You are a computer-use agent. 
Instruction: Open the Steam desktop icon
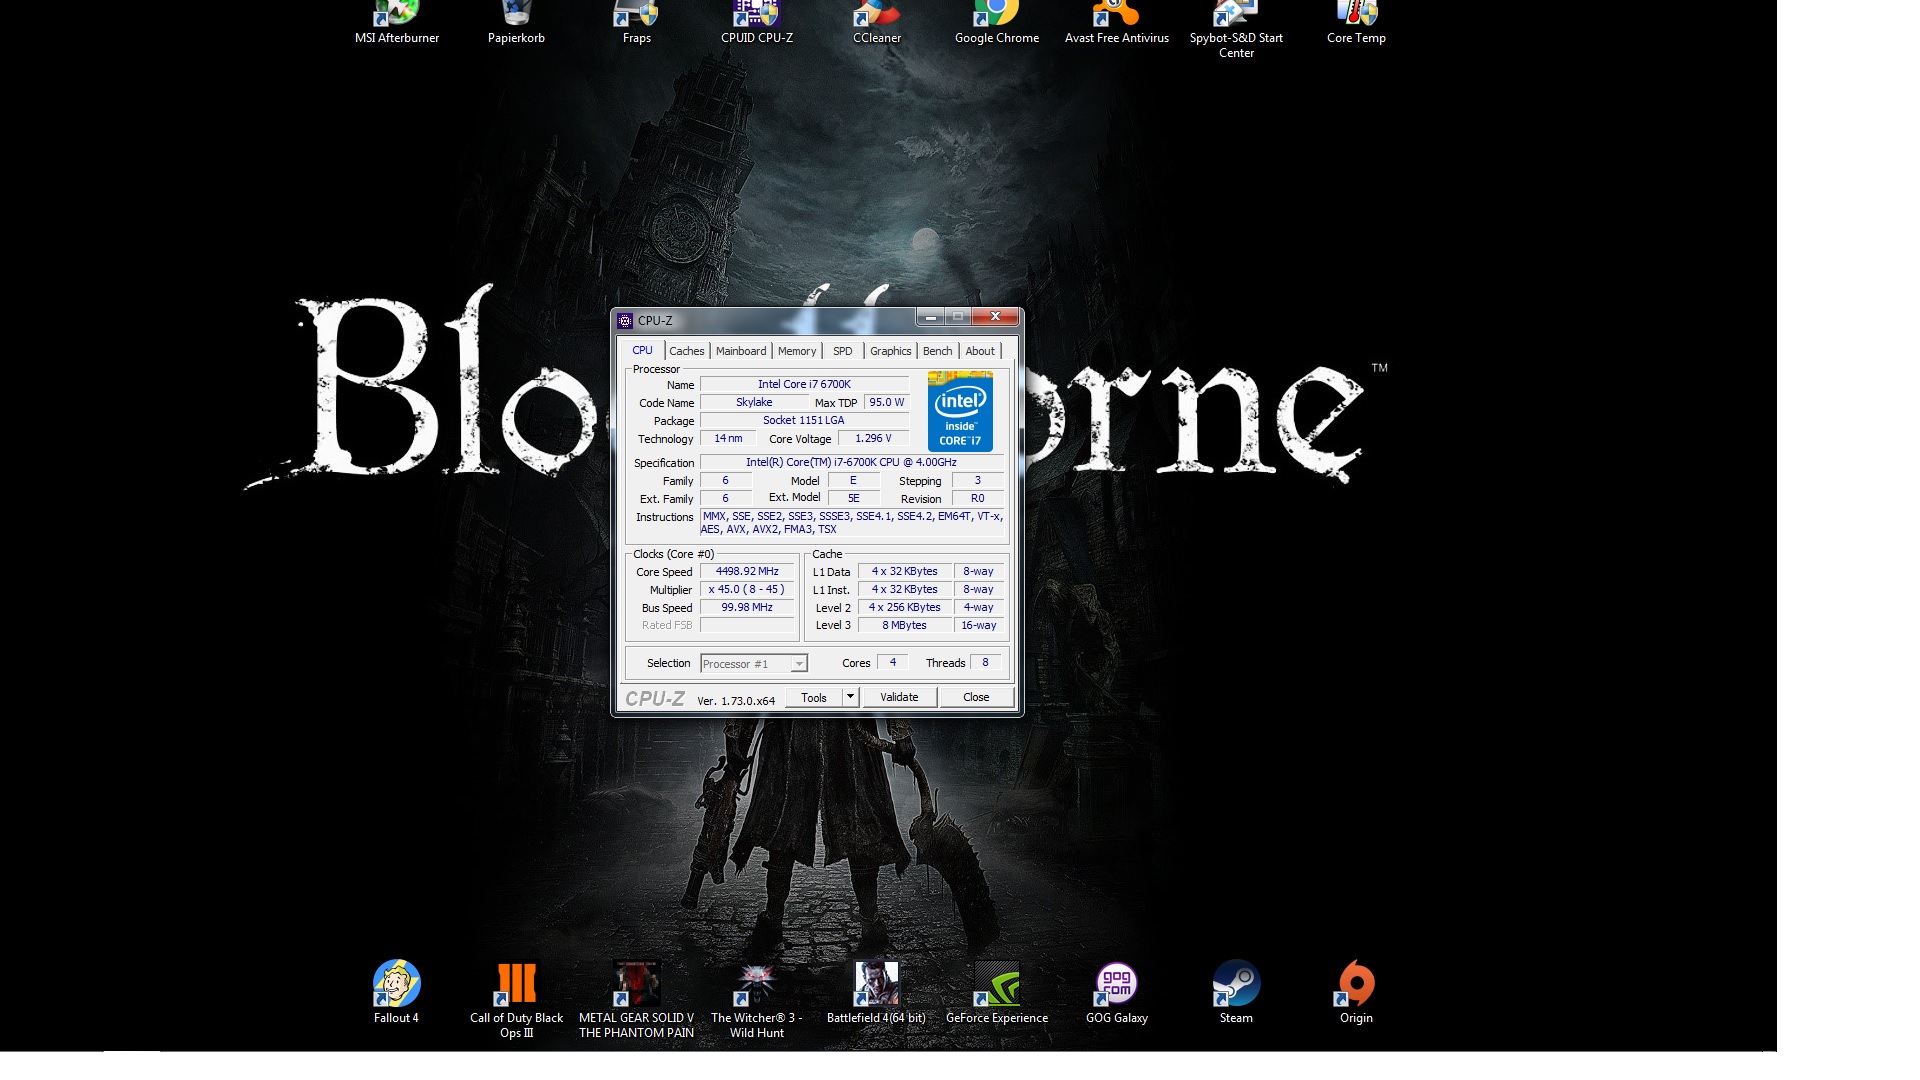pos(1236,984)
